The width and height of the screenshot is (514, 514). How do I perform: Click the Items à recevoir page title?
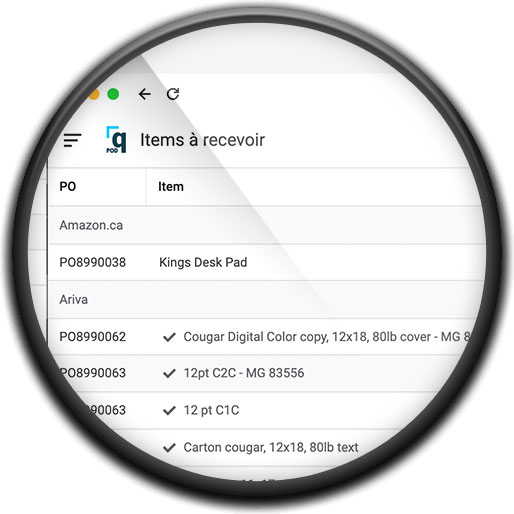[x=202, y=140]
